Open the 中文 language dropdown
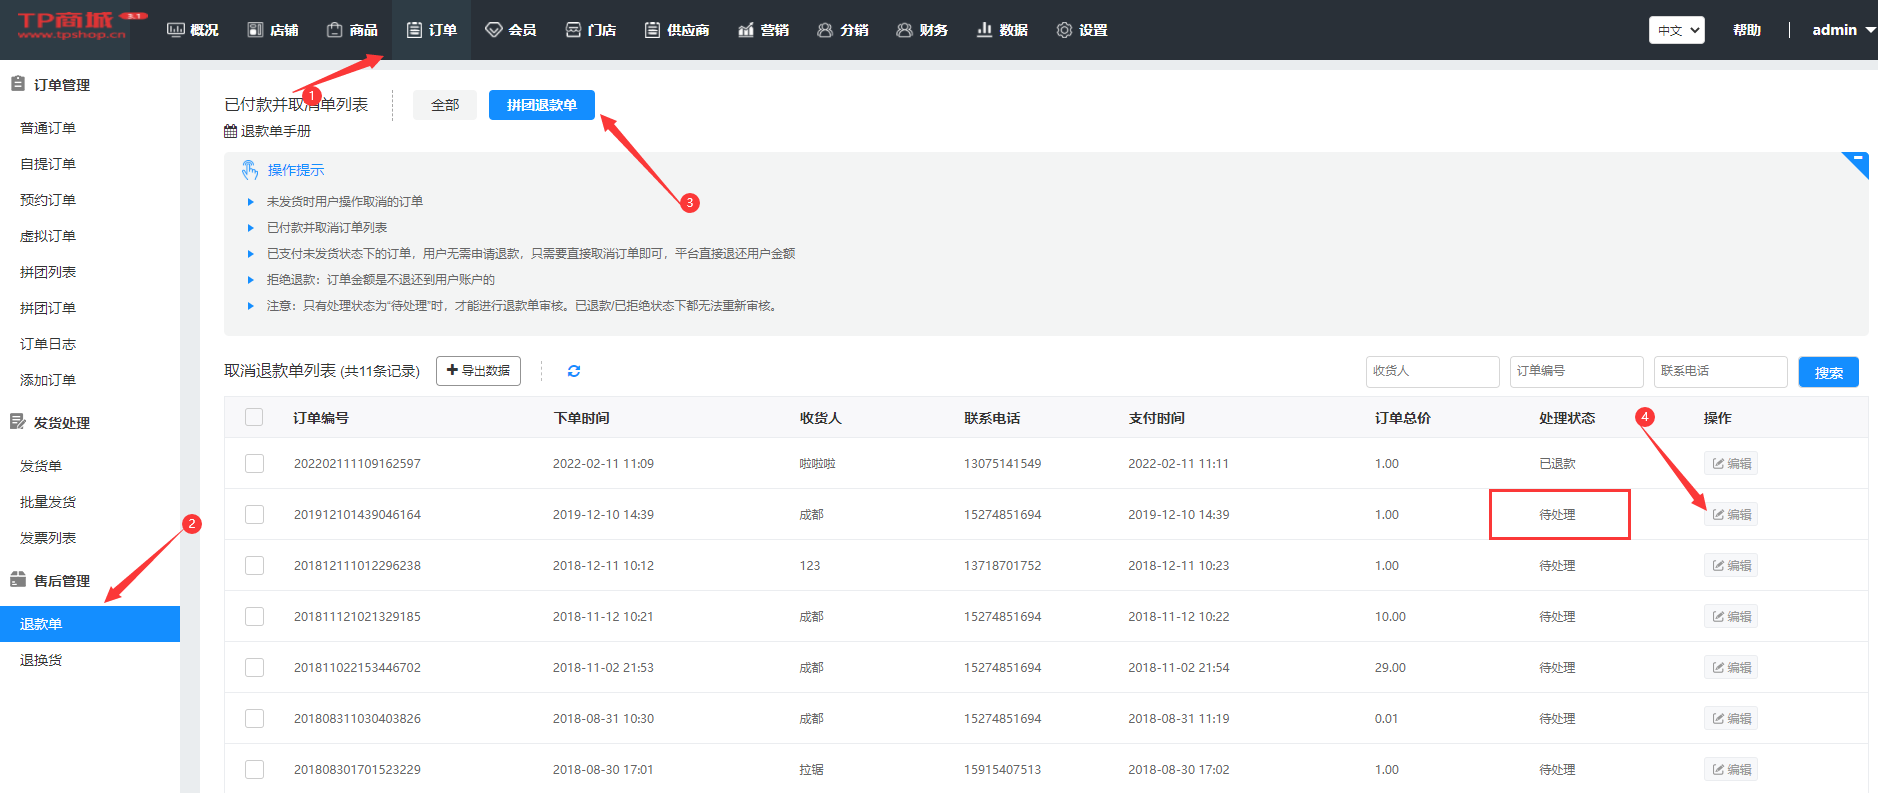This screenshot has width=1878, height=793. point(1676,30)
